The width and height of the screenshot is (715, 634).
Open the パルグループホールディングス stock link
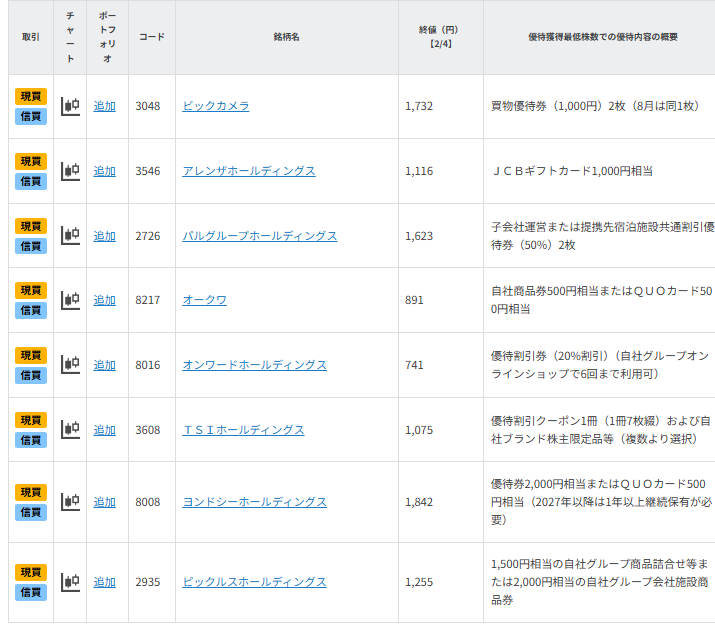pos(260,236)
